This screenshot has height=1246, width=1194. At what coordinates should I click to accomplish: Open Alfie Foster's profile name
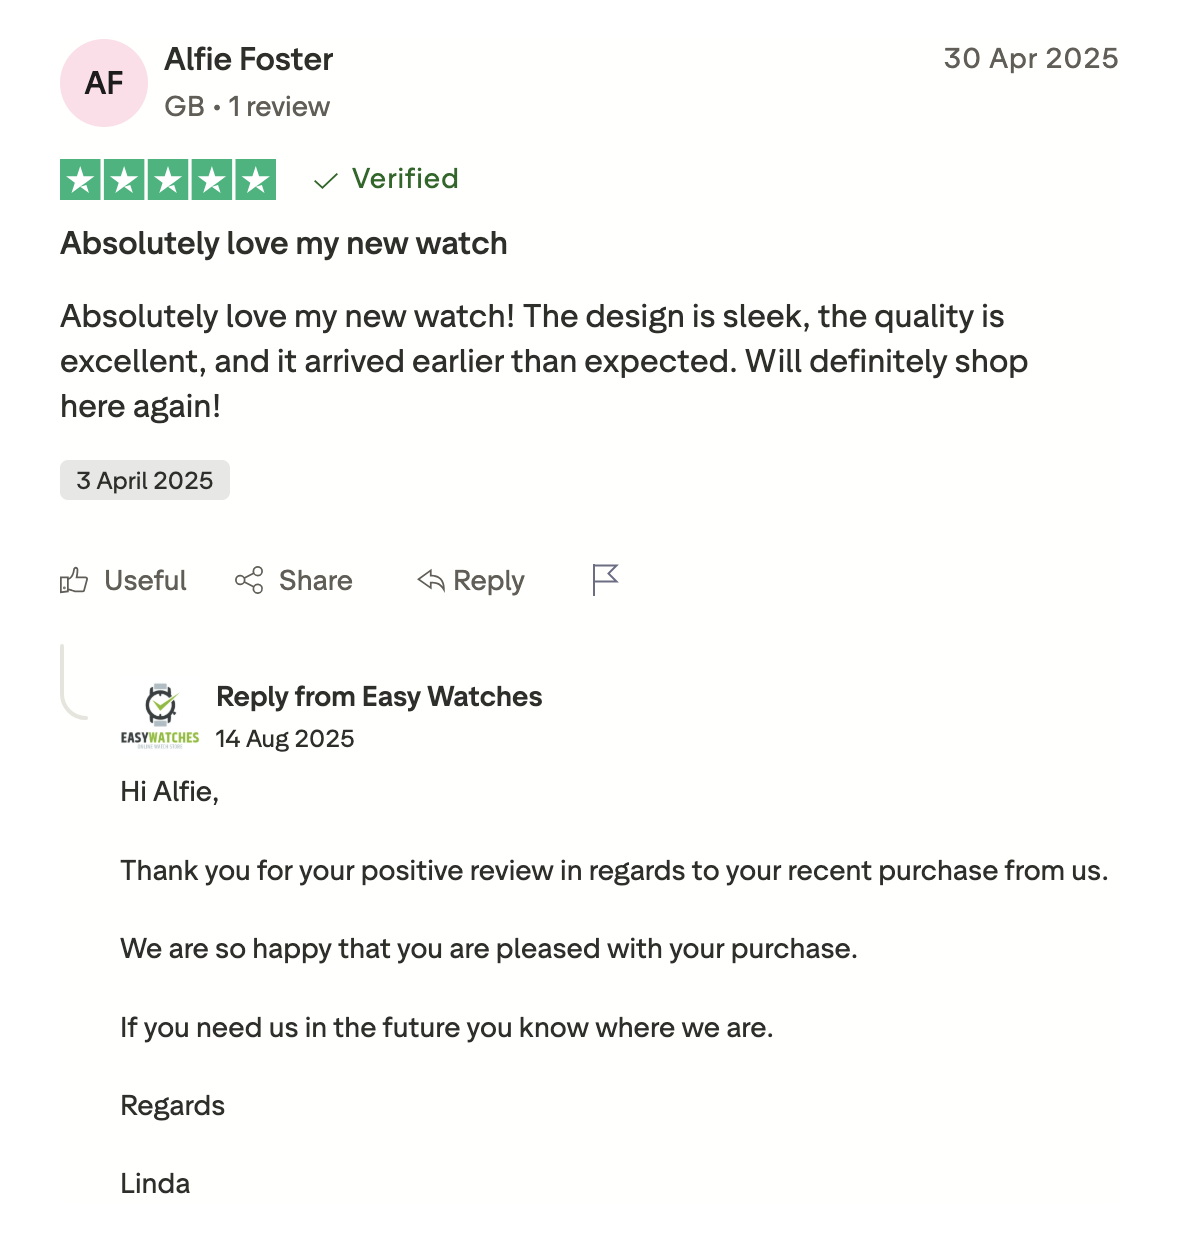249,59
